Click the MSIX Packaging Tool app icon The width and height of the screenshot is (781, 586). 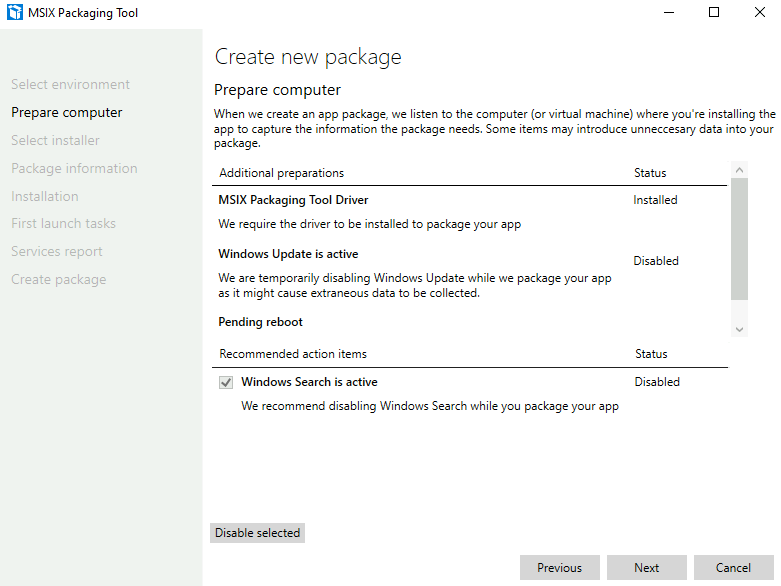15,12
